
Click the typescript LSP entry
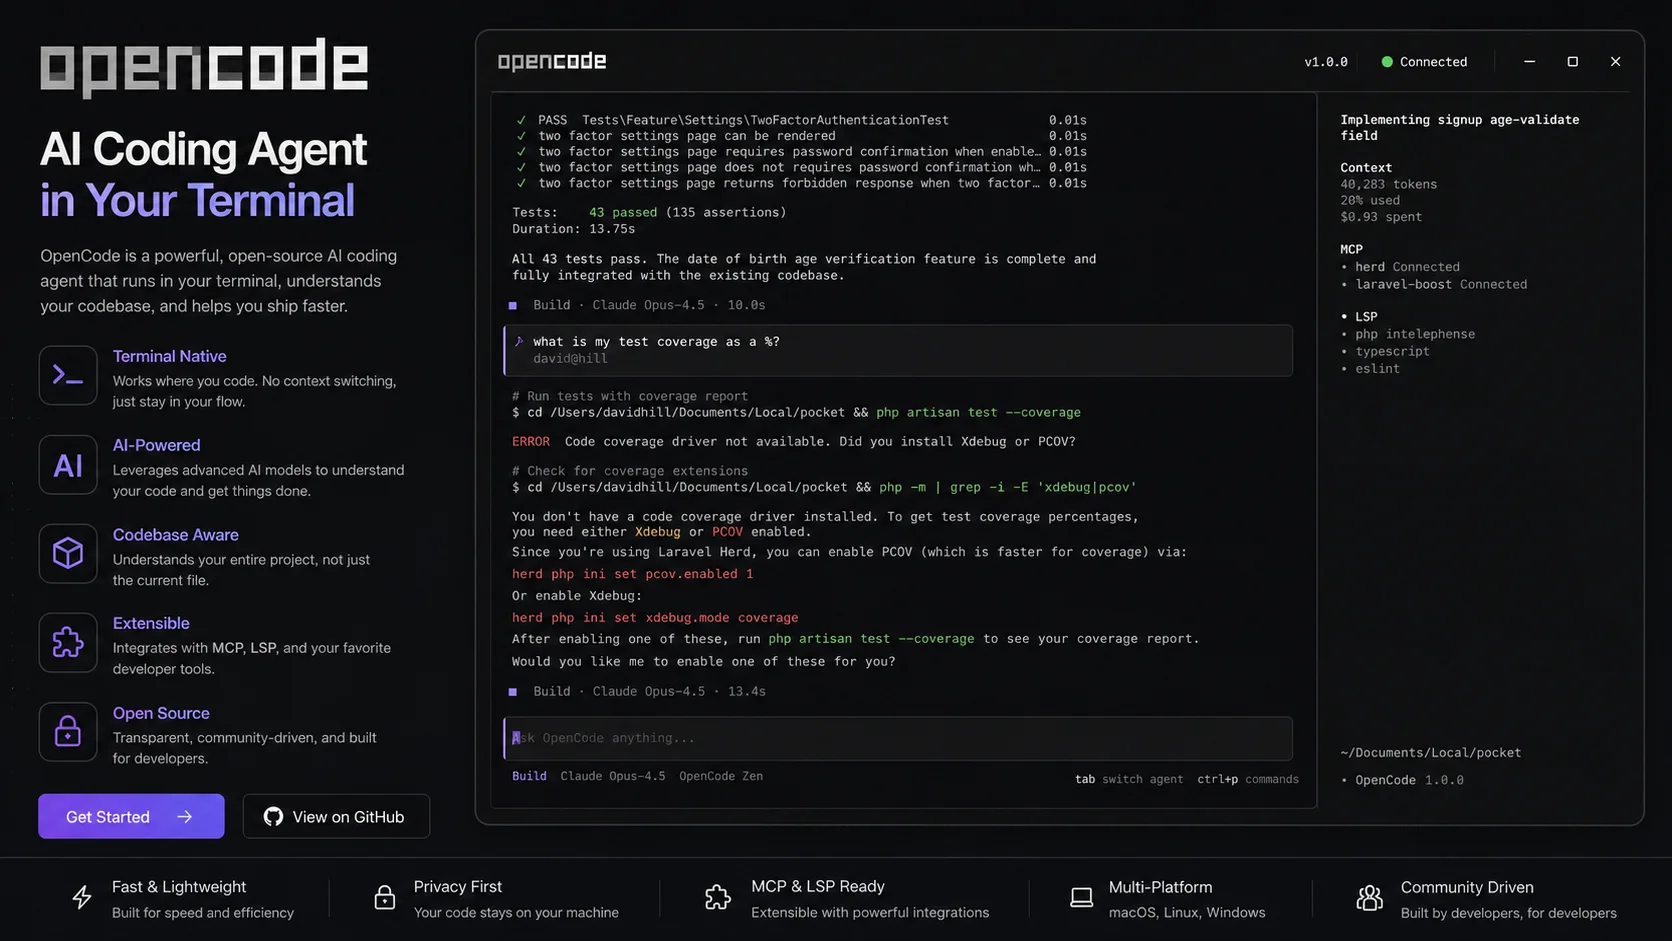click(x=1385, y=351)
